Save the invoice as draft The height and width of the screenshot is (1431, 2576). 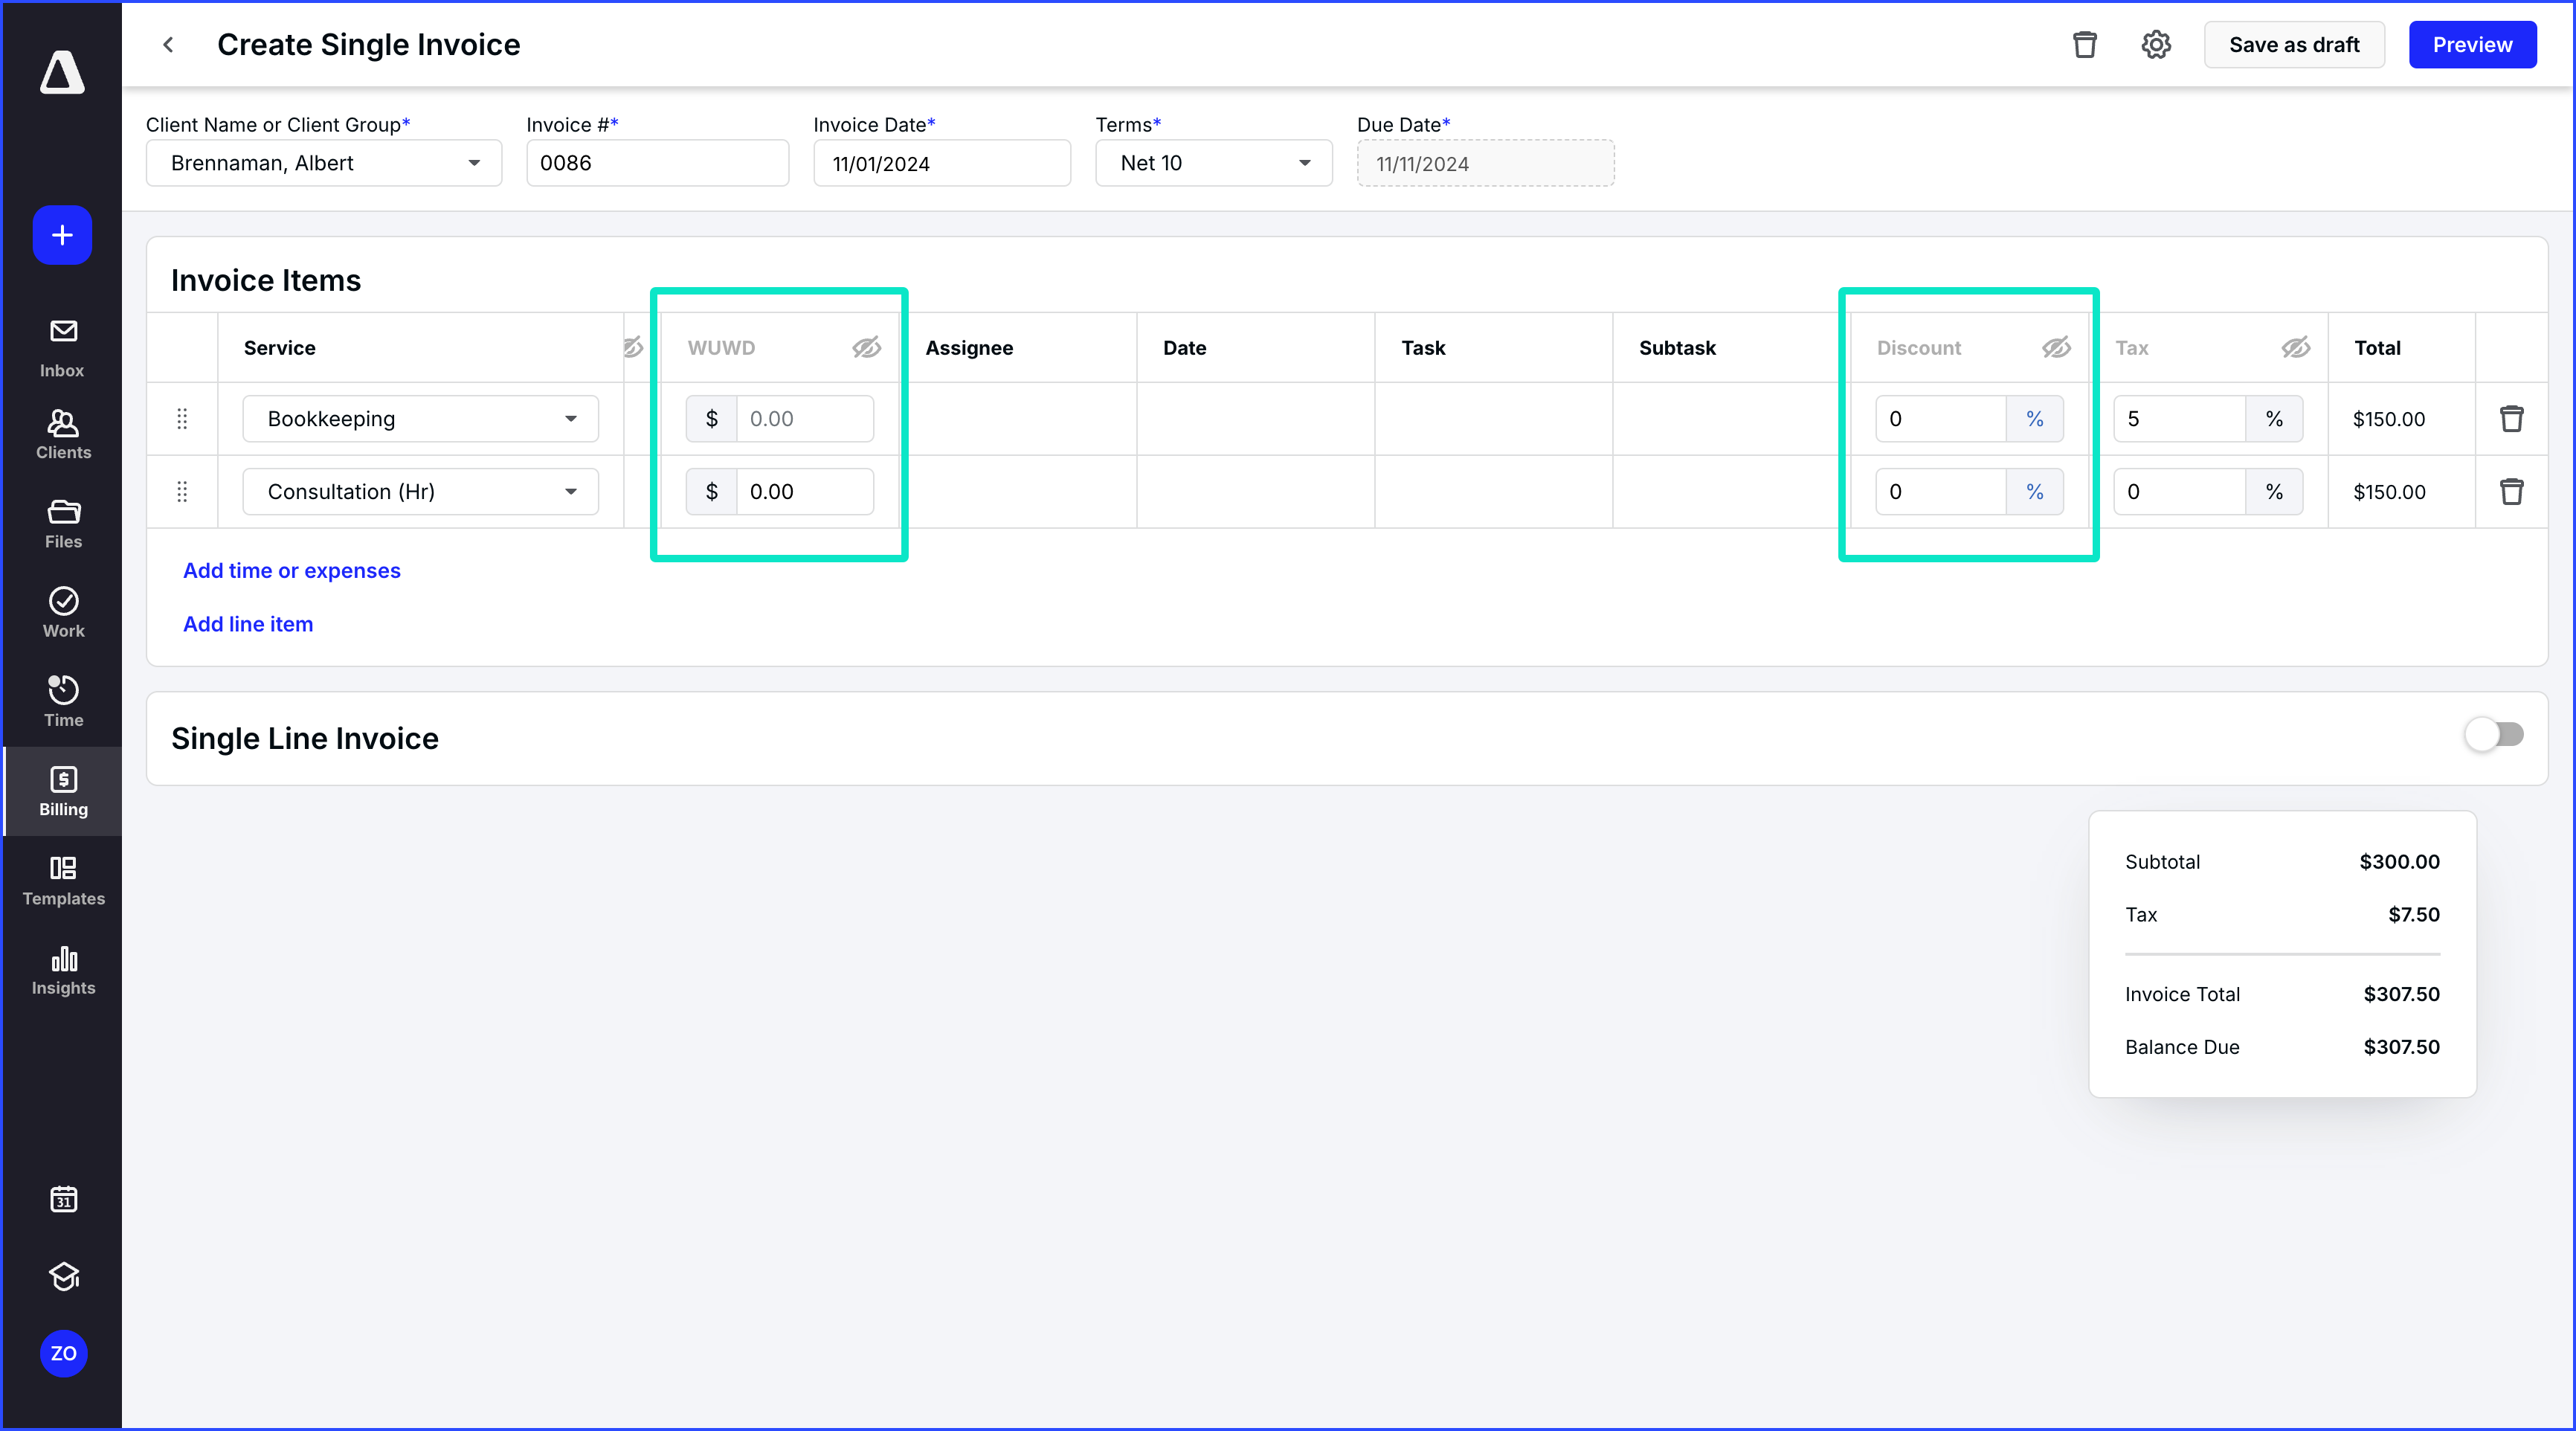click(2294, 44)
